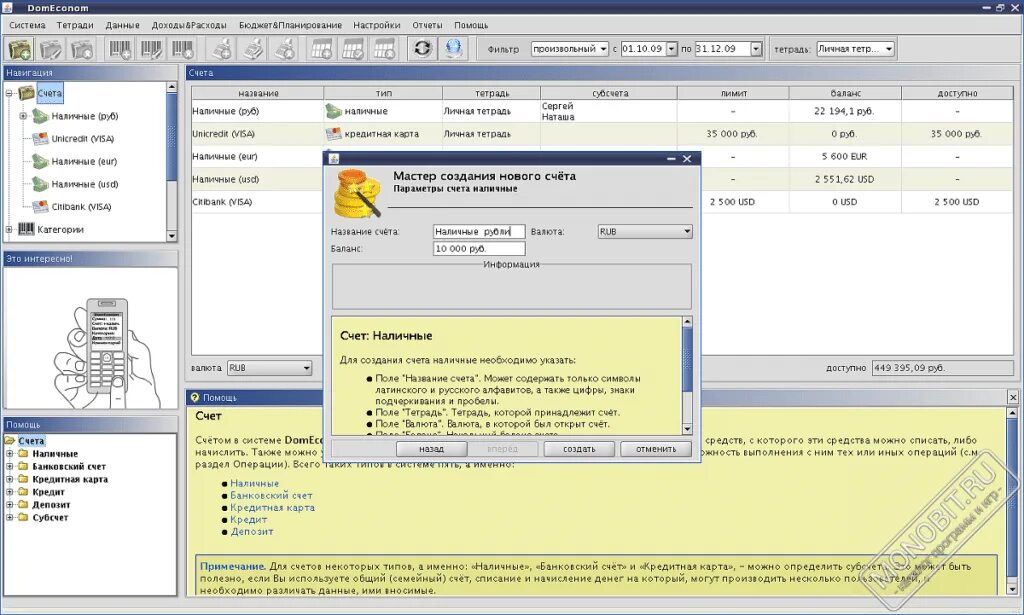Follow the Депозит link in help text
The width and height of the screenshot is (1024, 615).
(x=251, y=531)
